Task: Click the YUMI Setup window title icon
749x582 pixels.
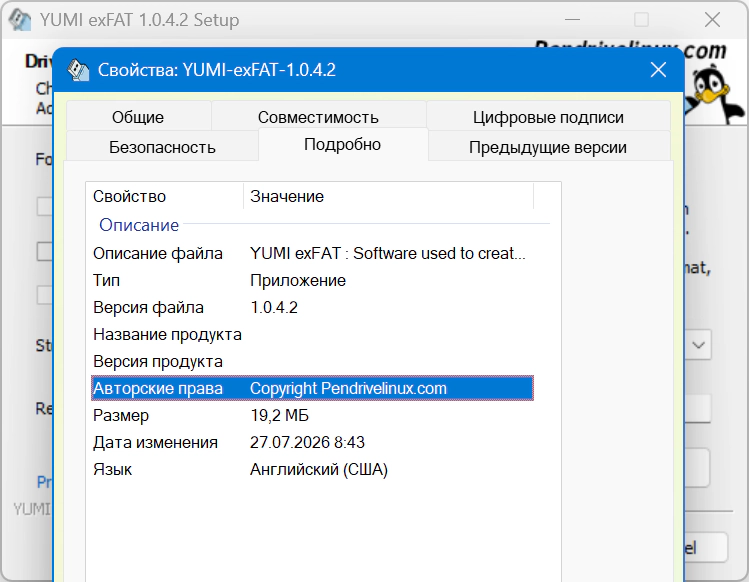Action: tap(19, 20)
